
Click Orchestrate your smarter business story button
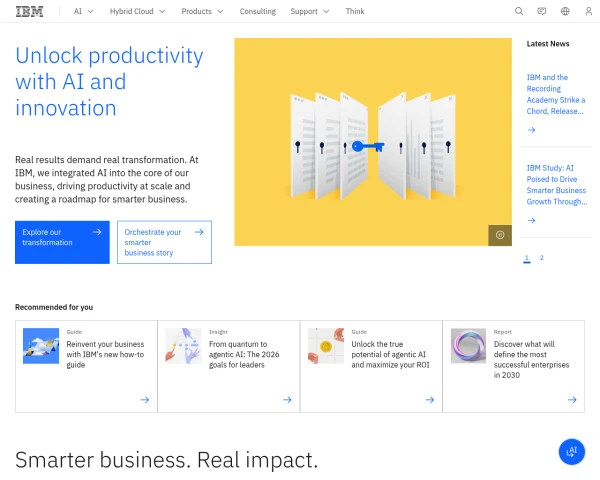click(164, 242)
